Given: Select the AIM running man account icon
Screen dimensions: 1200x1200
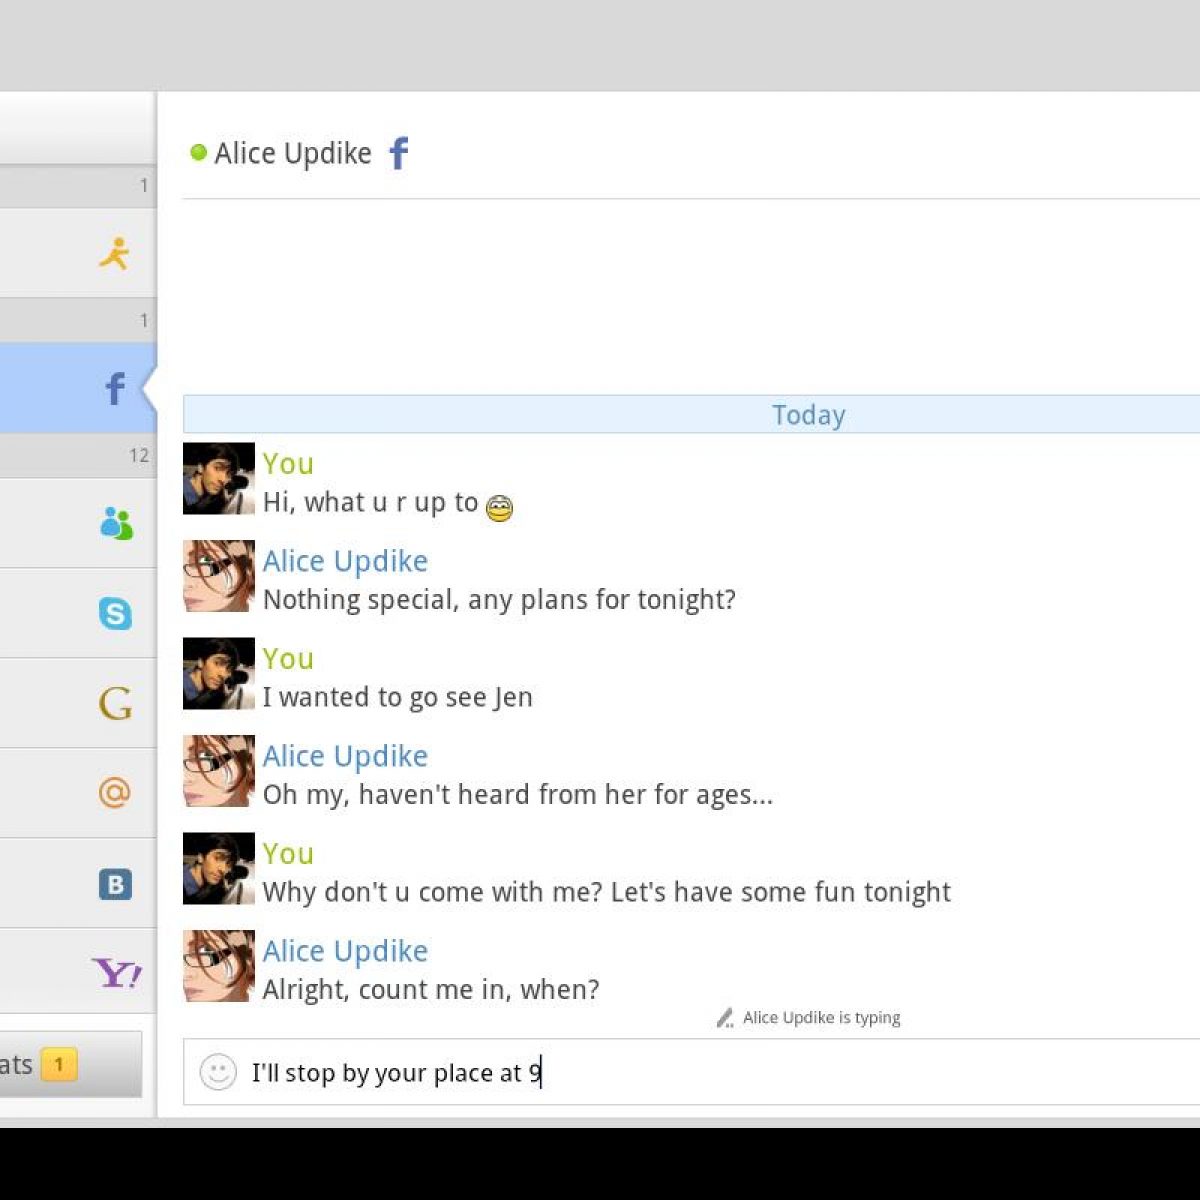Looking at the screenshot, I should [114, 254].
